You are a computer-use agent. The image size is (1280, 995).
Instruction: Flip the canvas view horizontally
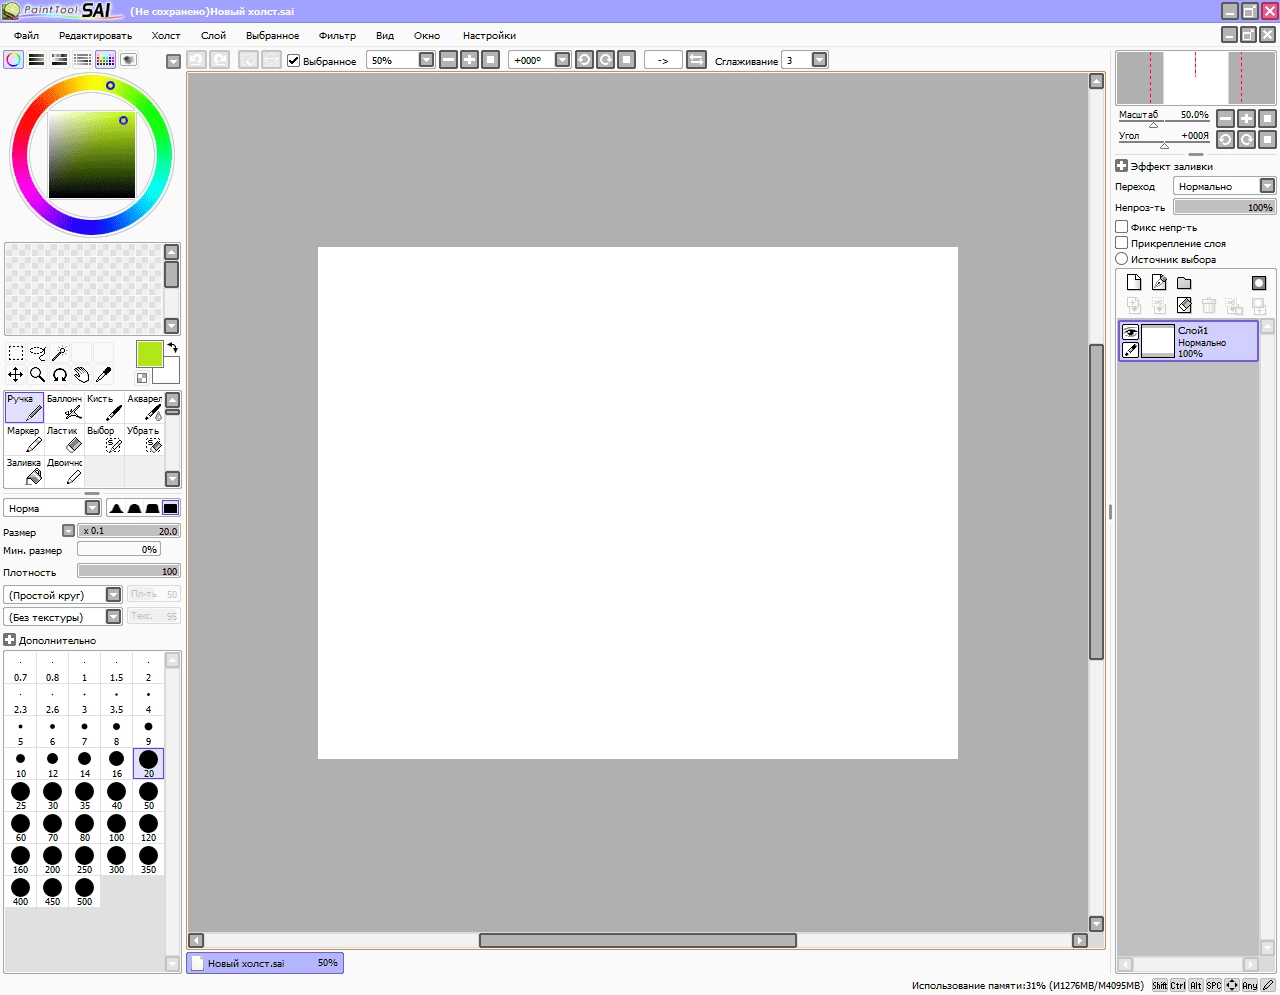697,60
